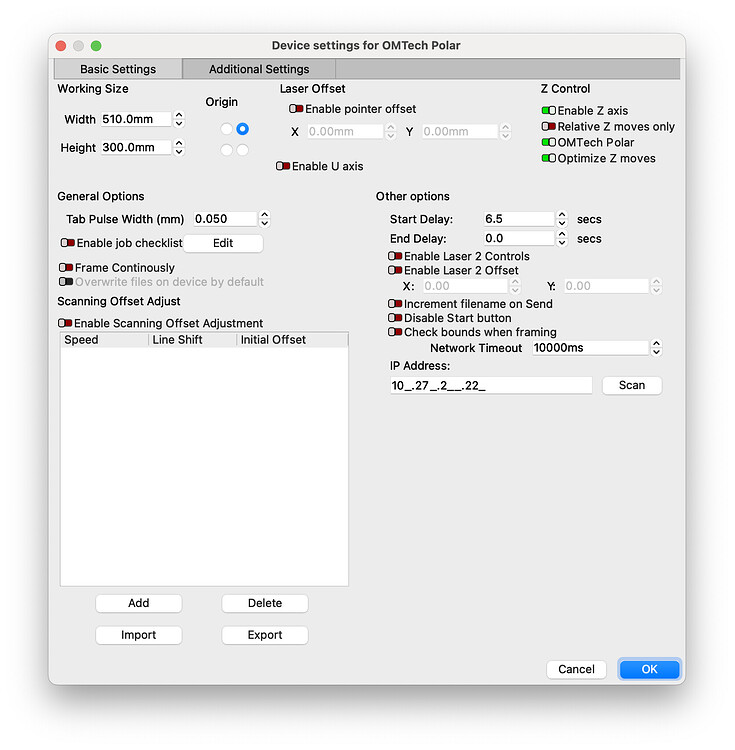Turn on Enable U axis
The image size is (735, 750).
pyautogui.click(x=283, y=167)
